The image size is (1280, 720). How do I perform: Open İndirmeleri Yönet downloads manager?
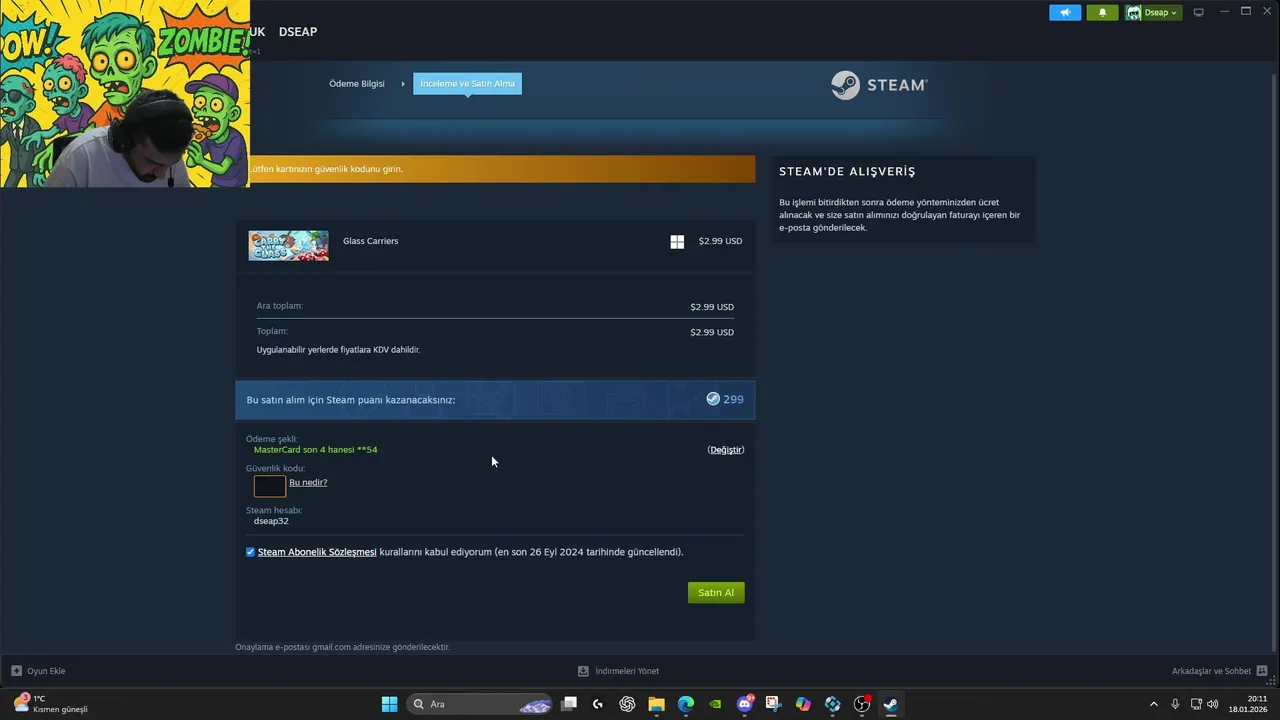tap(618, 671)
